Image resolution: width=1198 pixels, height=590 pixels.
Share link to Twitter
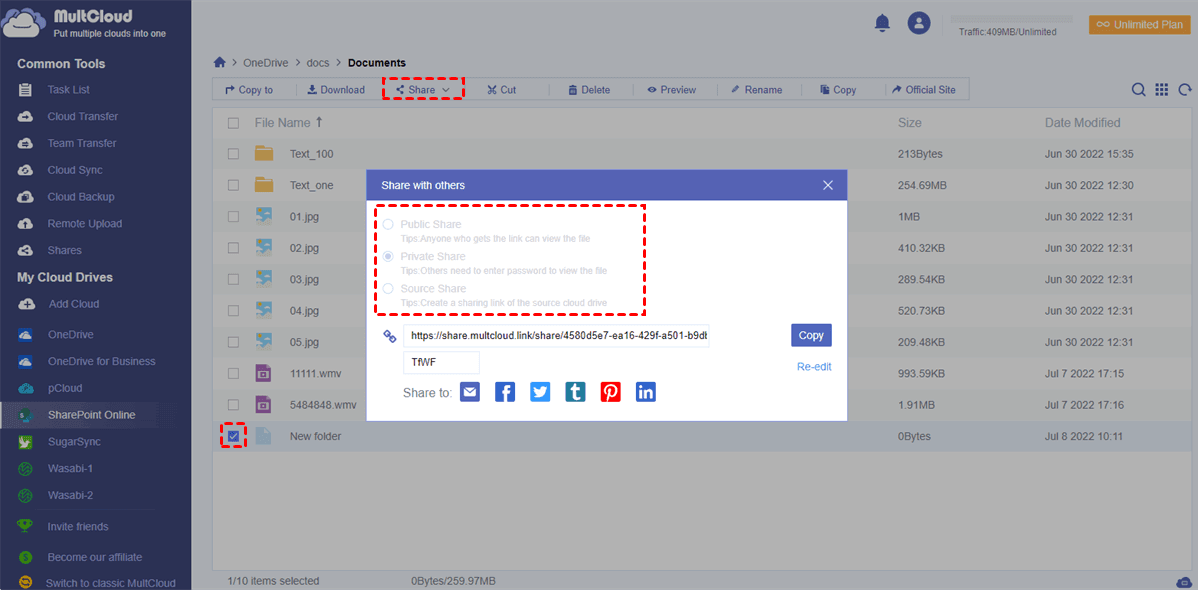(x=540, y=392)
